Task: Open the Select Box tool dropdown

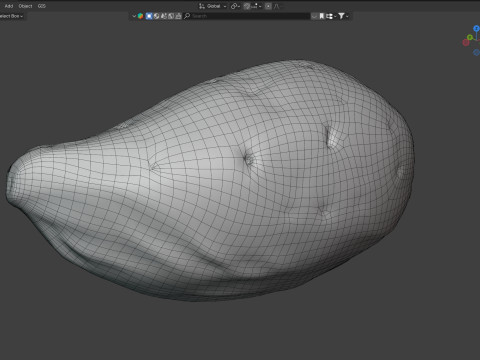Action: tap(11, 16)
